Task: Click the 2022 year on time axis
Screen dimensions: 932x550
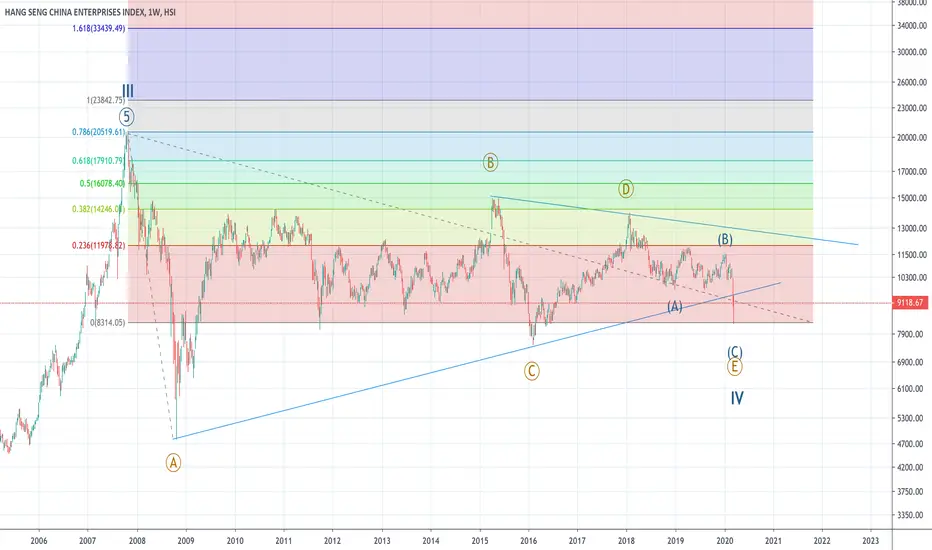Action: click(x=822, y=540)
